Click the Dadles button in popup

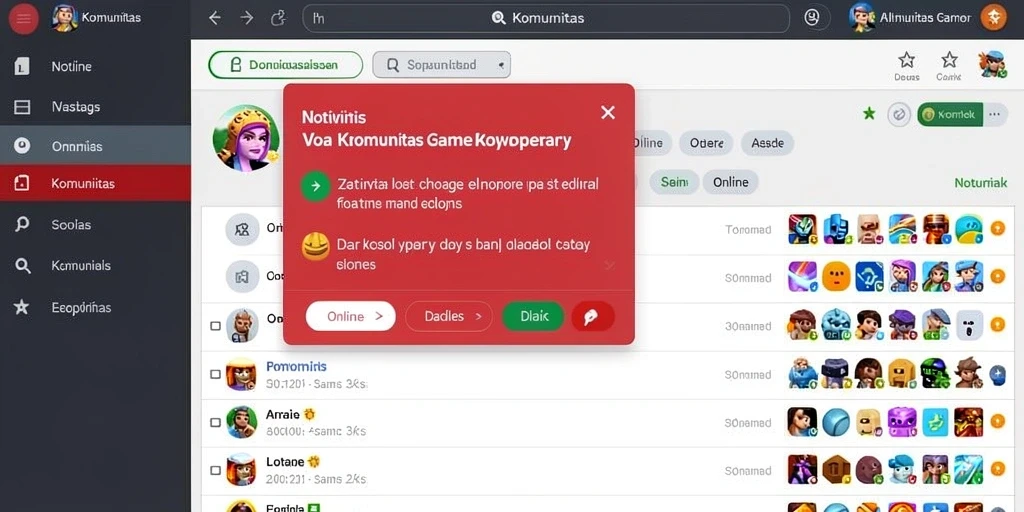click(449, 316)
